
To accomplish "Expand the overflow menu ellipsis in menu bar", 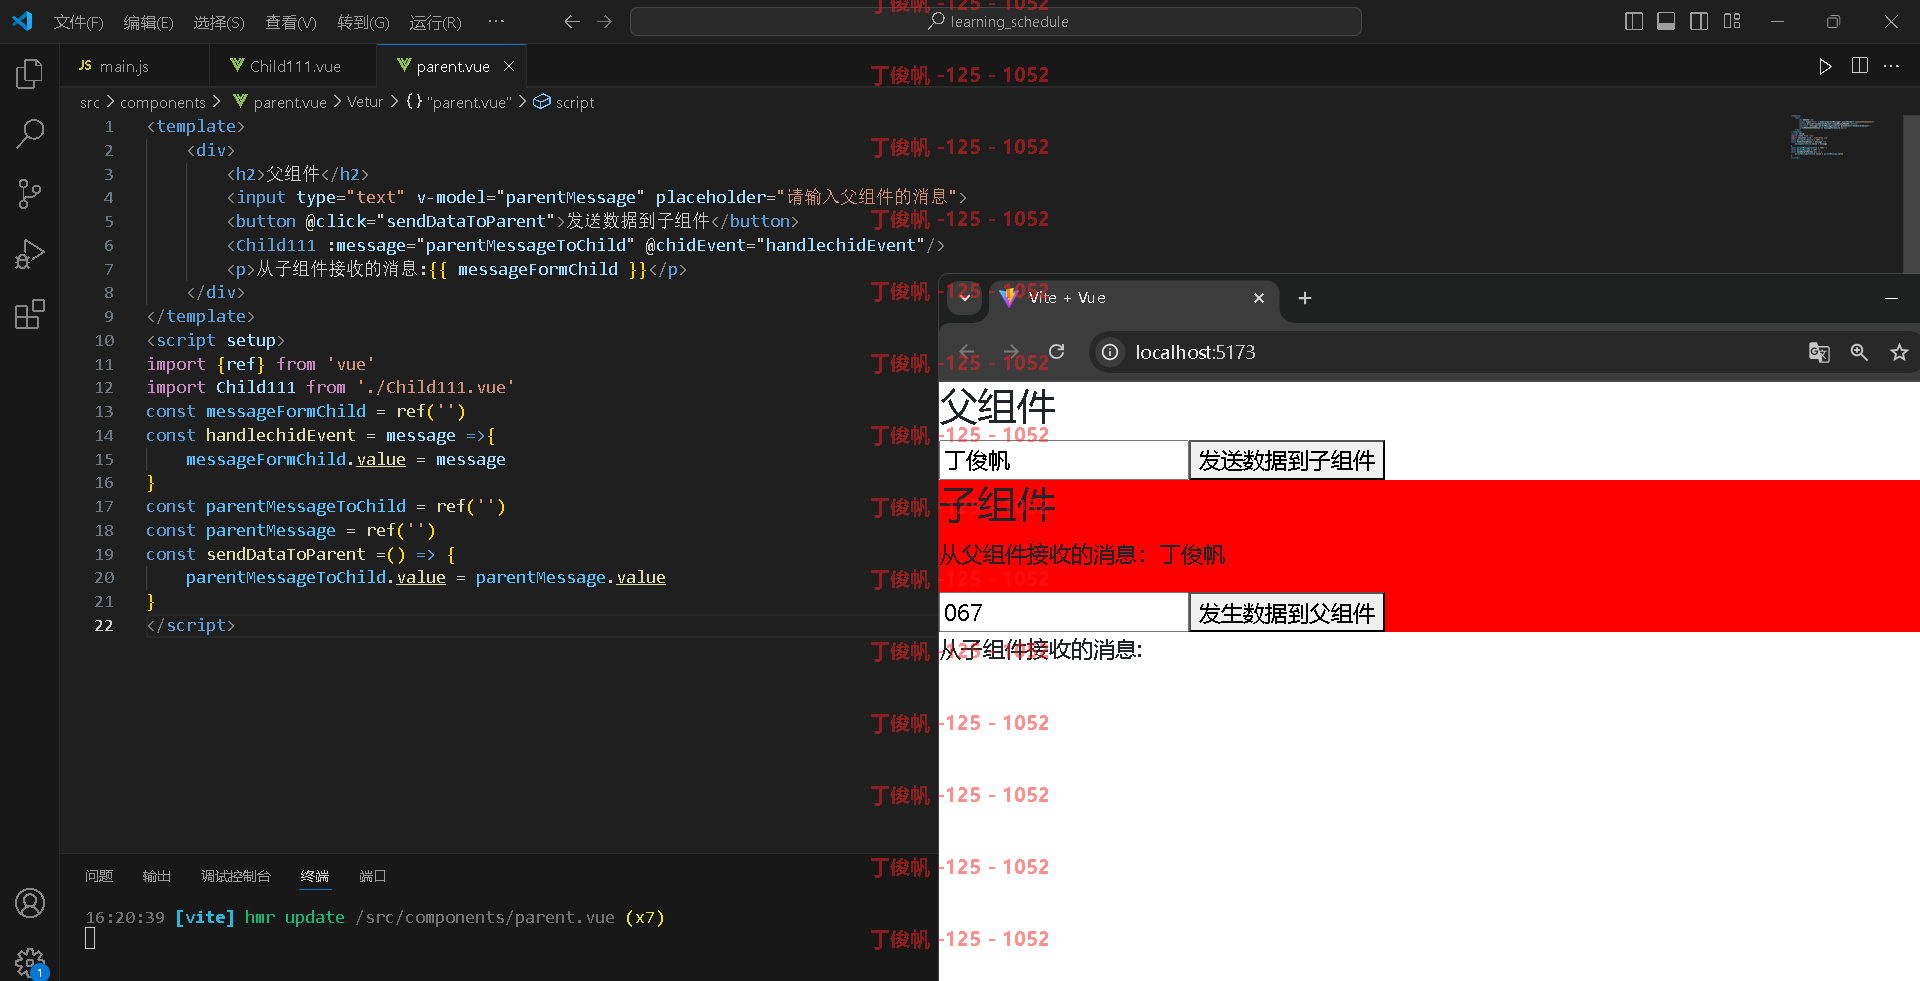I will 496,21.
